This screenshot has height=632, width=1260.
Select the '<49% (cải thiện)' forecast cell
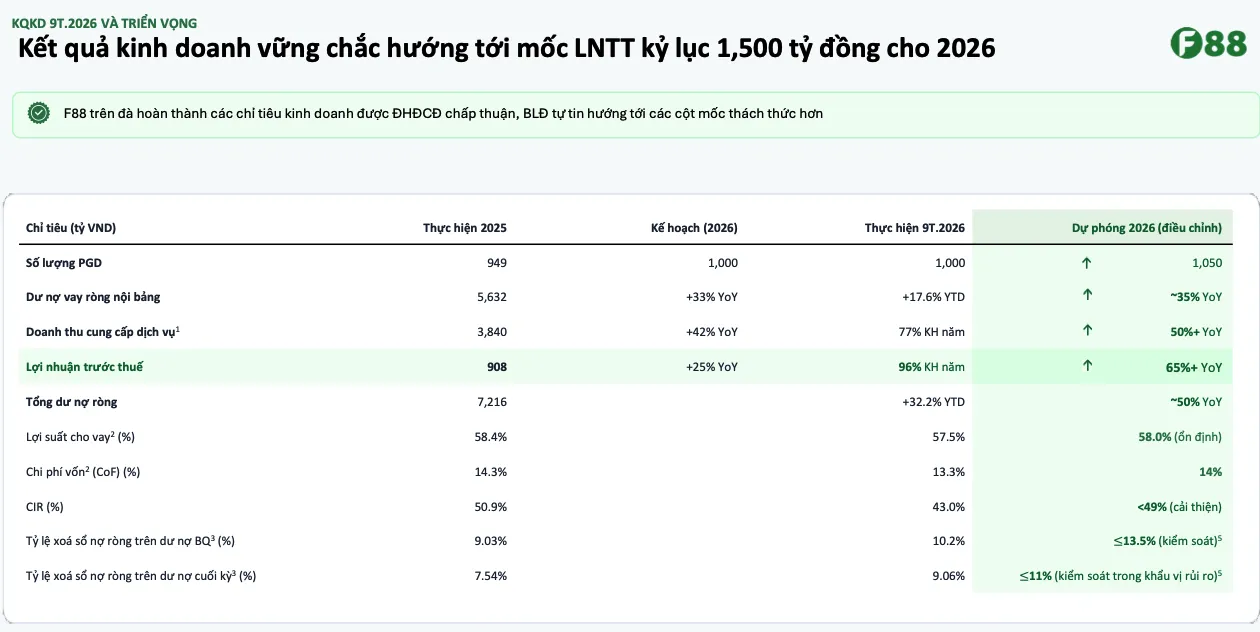(x=1179, y=506)
